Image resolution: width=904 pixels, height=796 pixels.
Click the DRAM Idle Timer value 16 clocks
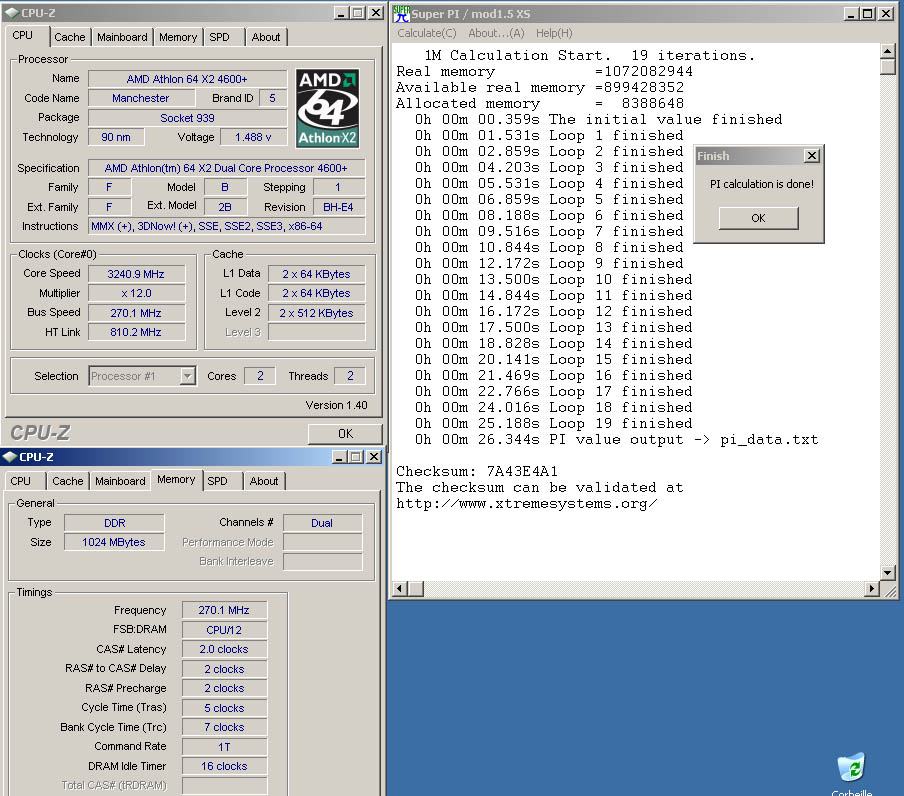click(x=224, y=766)
